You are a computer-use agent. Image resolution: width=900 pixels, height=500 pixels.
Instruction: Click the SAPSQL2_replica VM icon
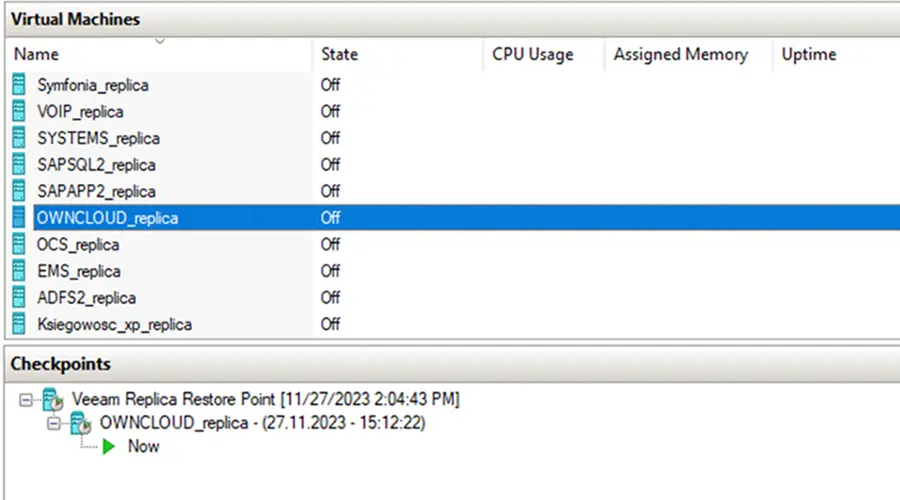(x=19, y=164)
